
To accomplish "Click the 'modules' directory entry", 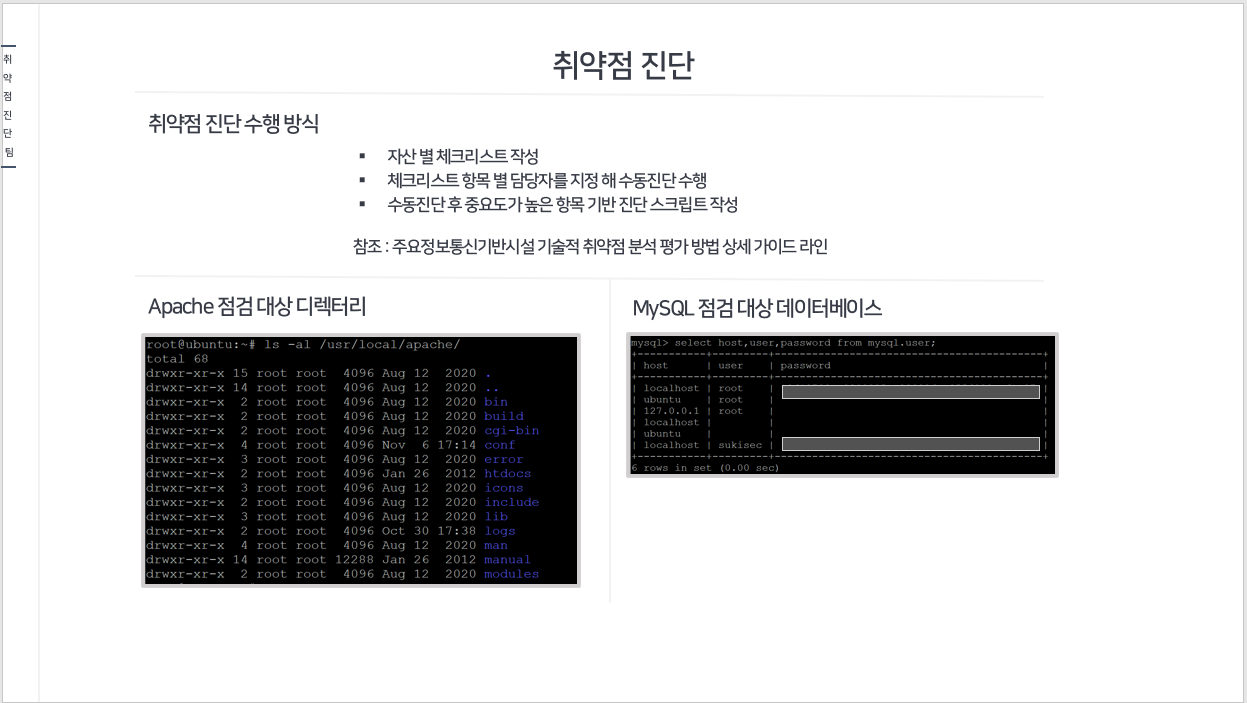I will [x=512, y=574].
